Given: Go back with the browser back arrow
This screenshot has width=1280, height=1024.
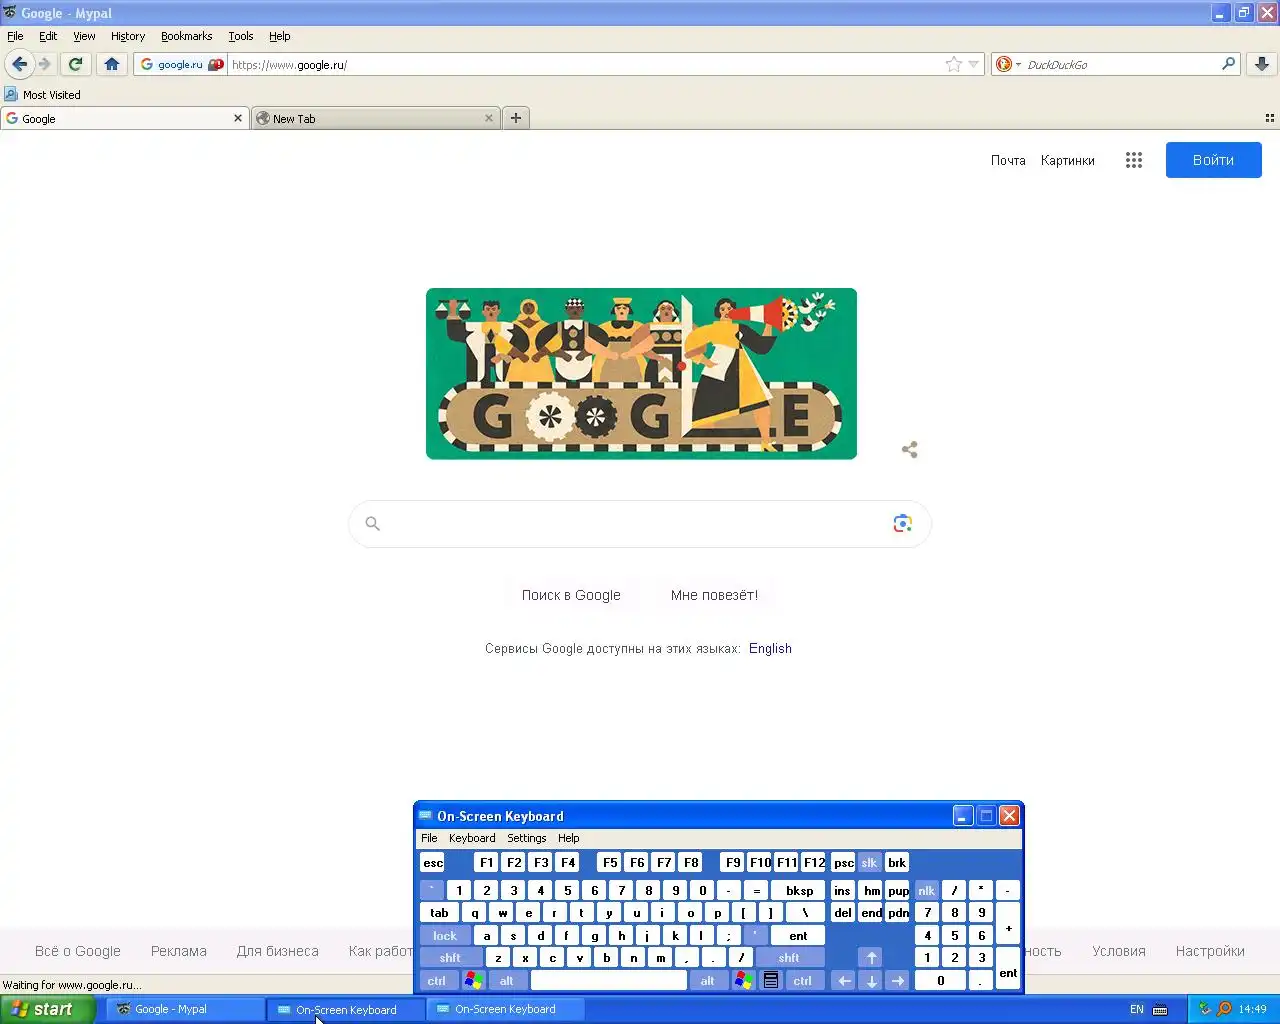Looking at the screenshot, I should pos(20,64).
